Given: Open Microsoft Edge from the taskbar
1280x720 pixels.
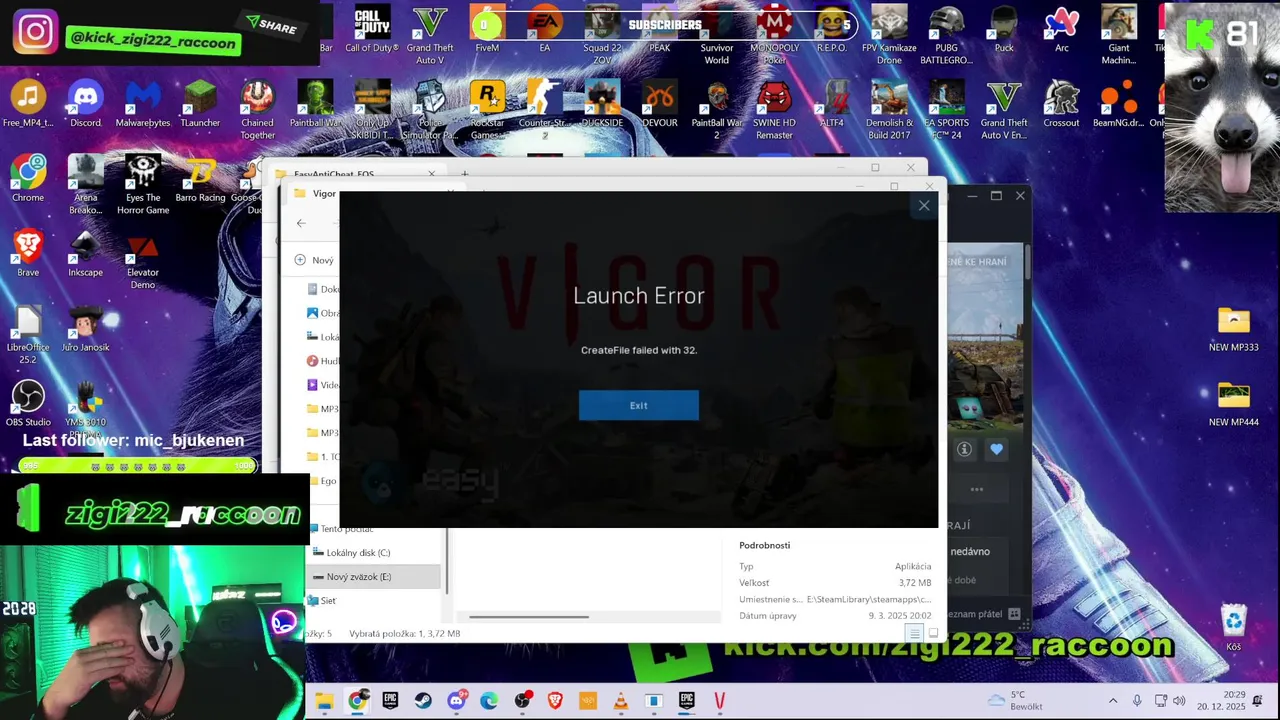Looking at the screenshot, I should coord(489,701).
